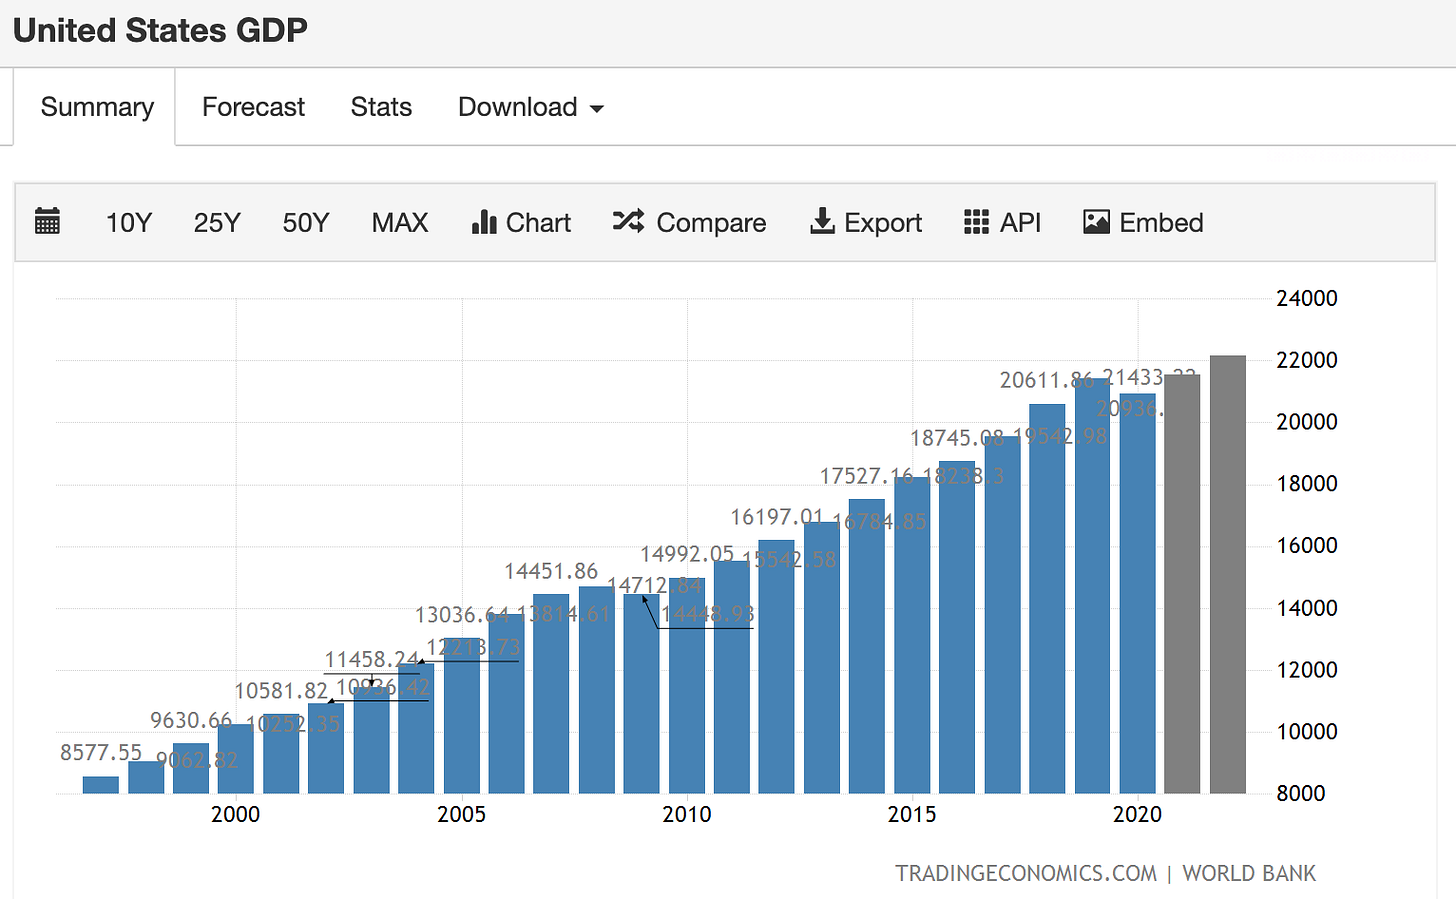Select the blue bar above the 2000 label

236,759
